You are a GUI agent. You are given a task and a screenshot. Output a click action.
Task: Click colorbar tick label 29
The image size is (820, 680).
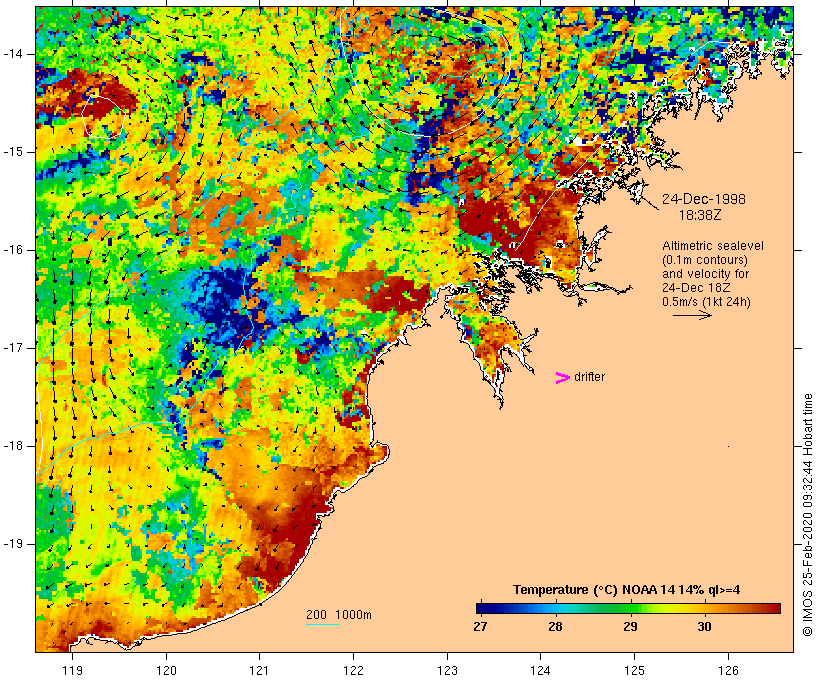(630, 627)
